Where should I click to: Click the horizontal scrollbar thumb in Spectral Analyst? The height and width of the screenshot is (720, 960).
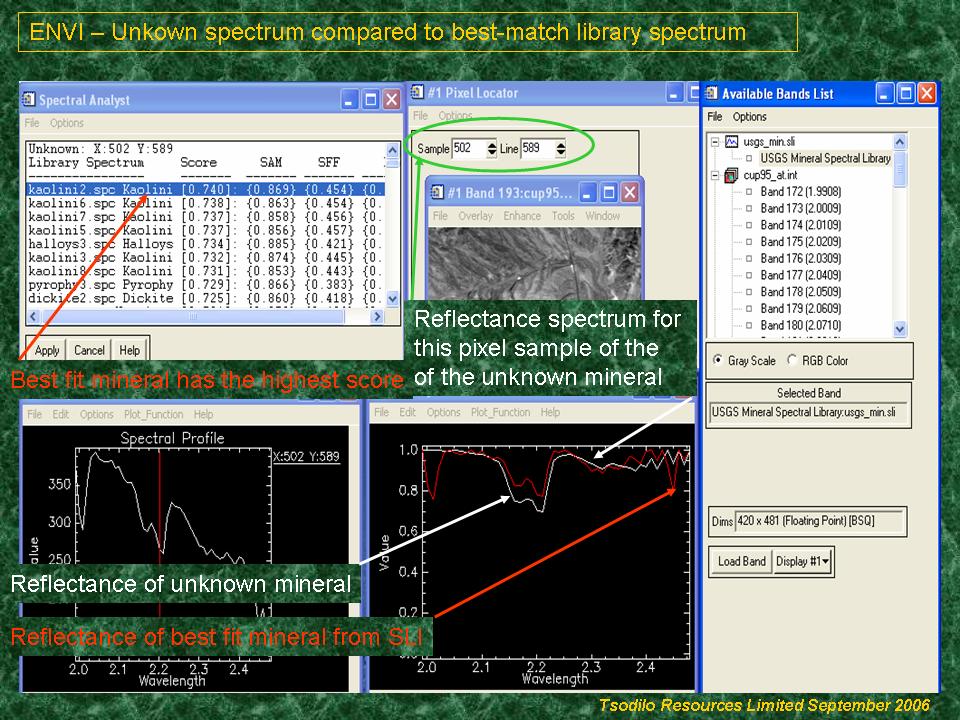(x=192, y=317)
